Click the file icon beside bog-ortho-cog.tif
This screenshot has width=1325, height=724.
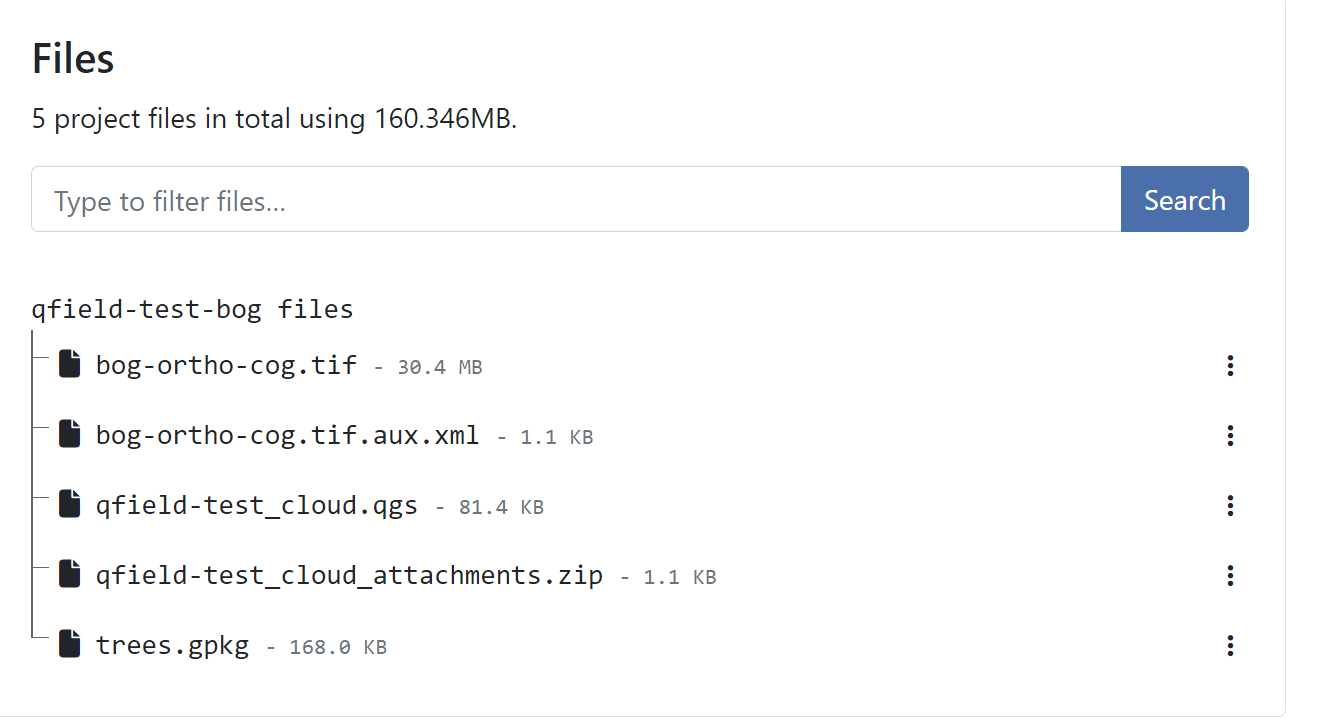pyautogui.click(x=69, y=365)
